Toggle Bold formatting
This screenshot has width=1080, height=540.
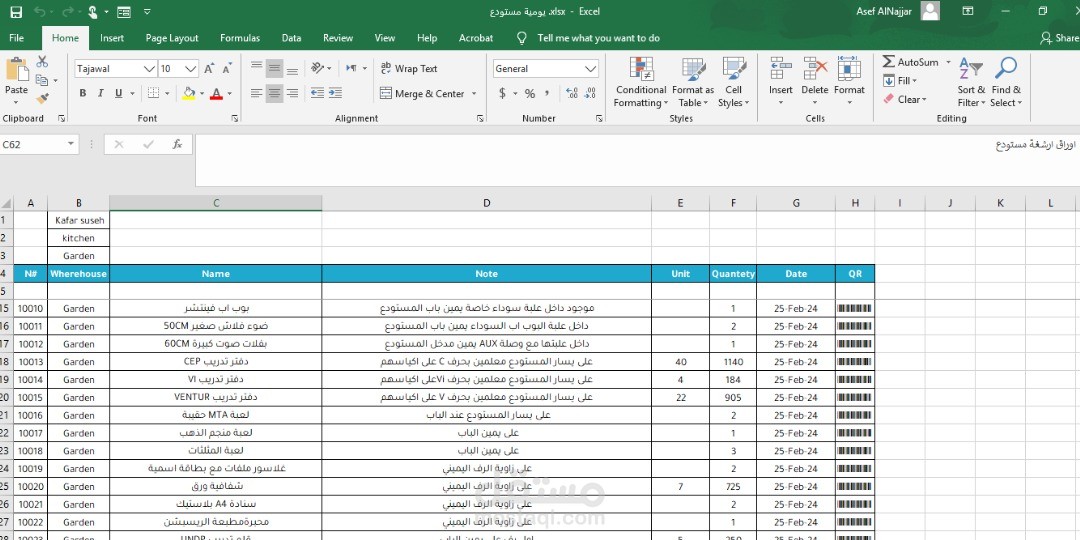[83, 93]
